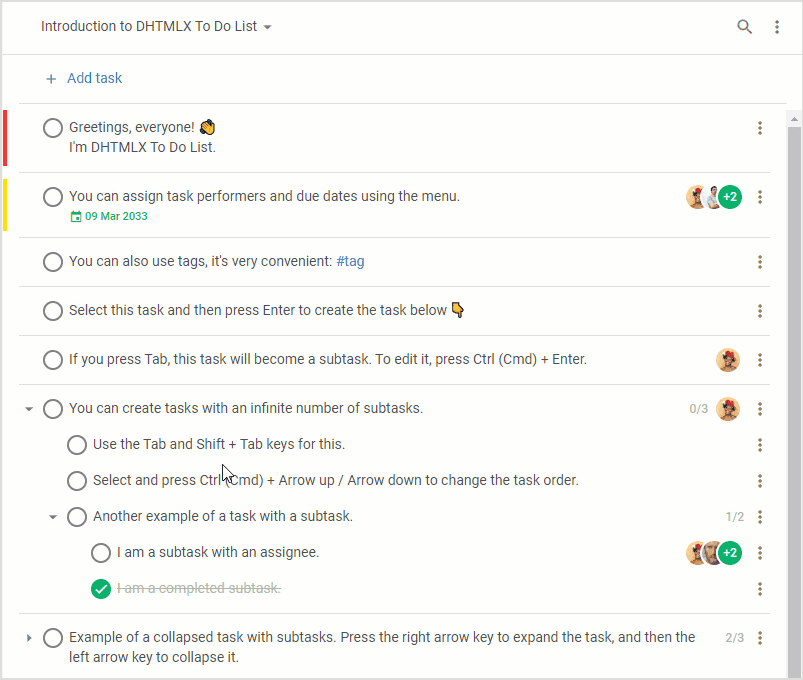Check off the Greetings, everyone! task
This screenshot has height=680, width=803.
[x=52, y=128]
